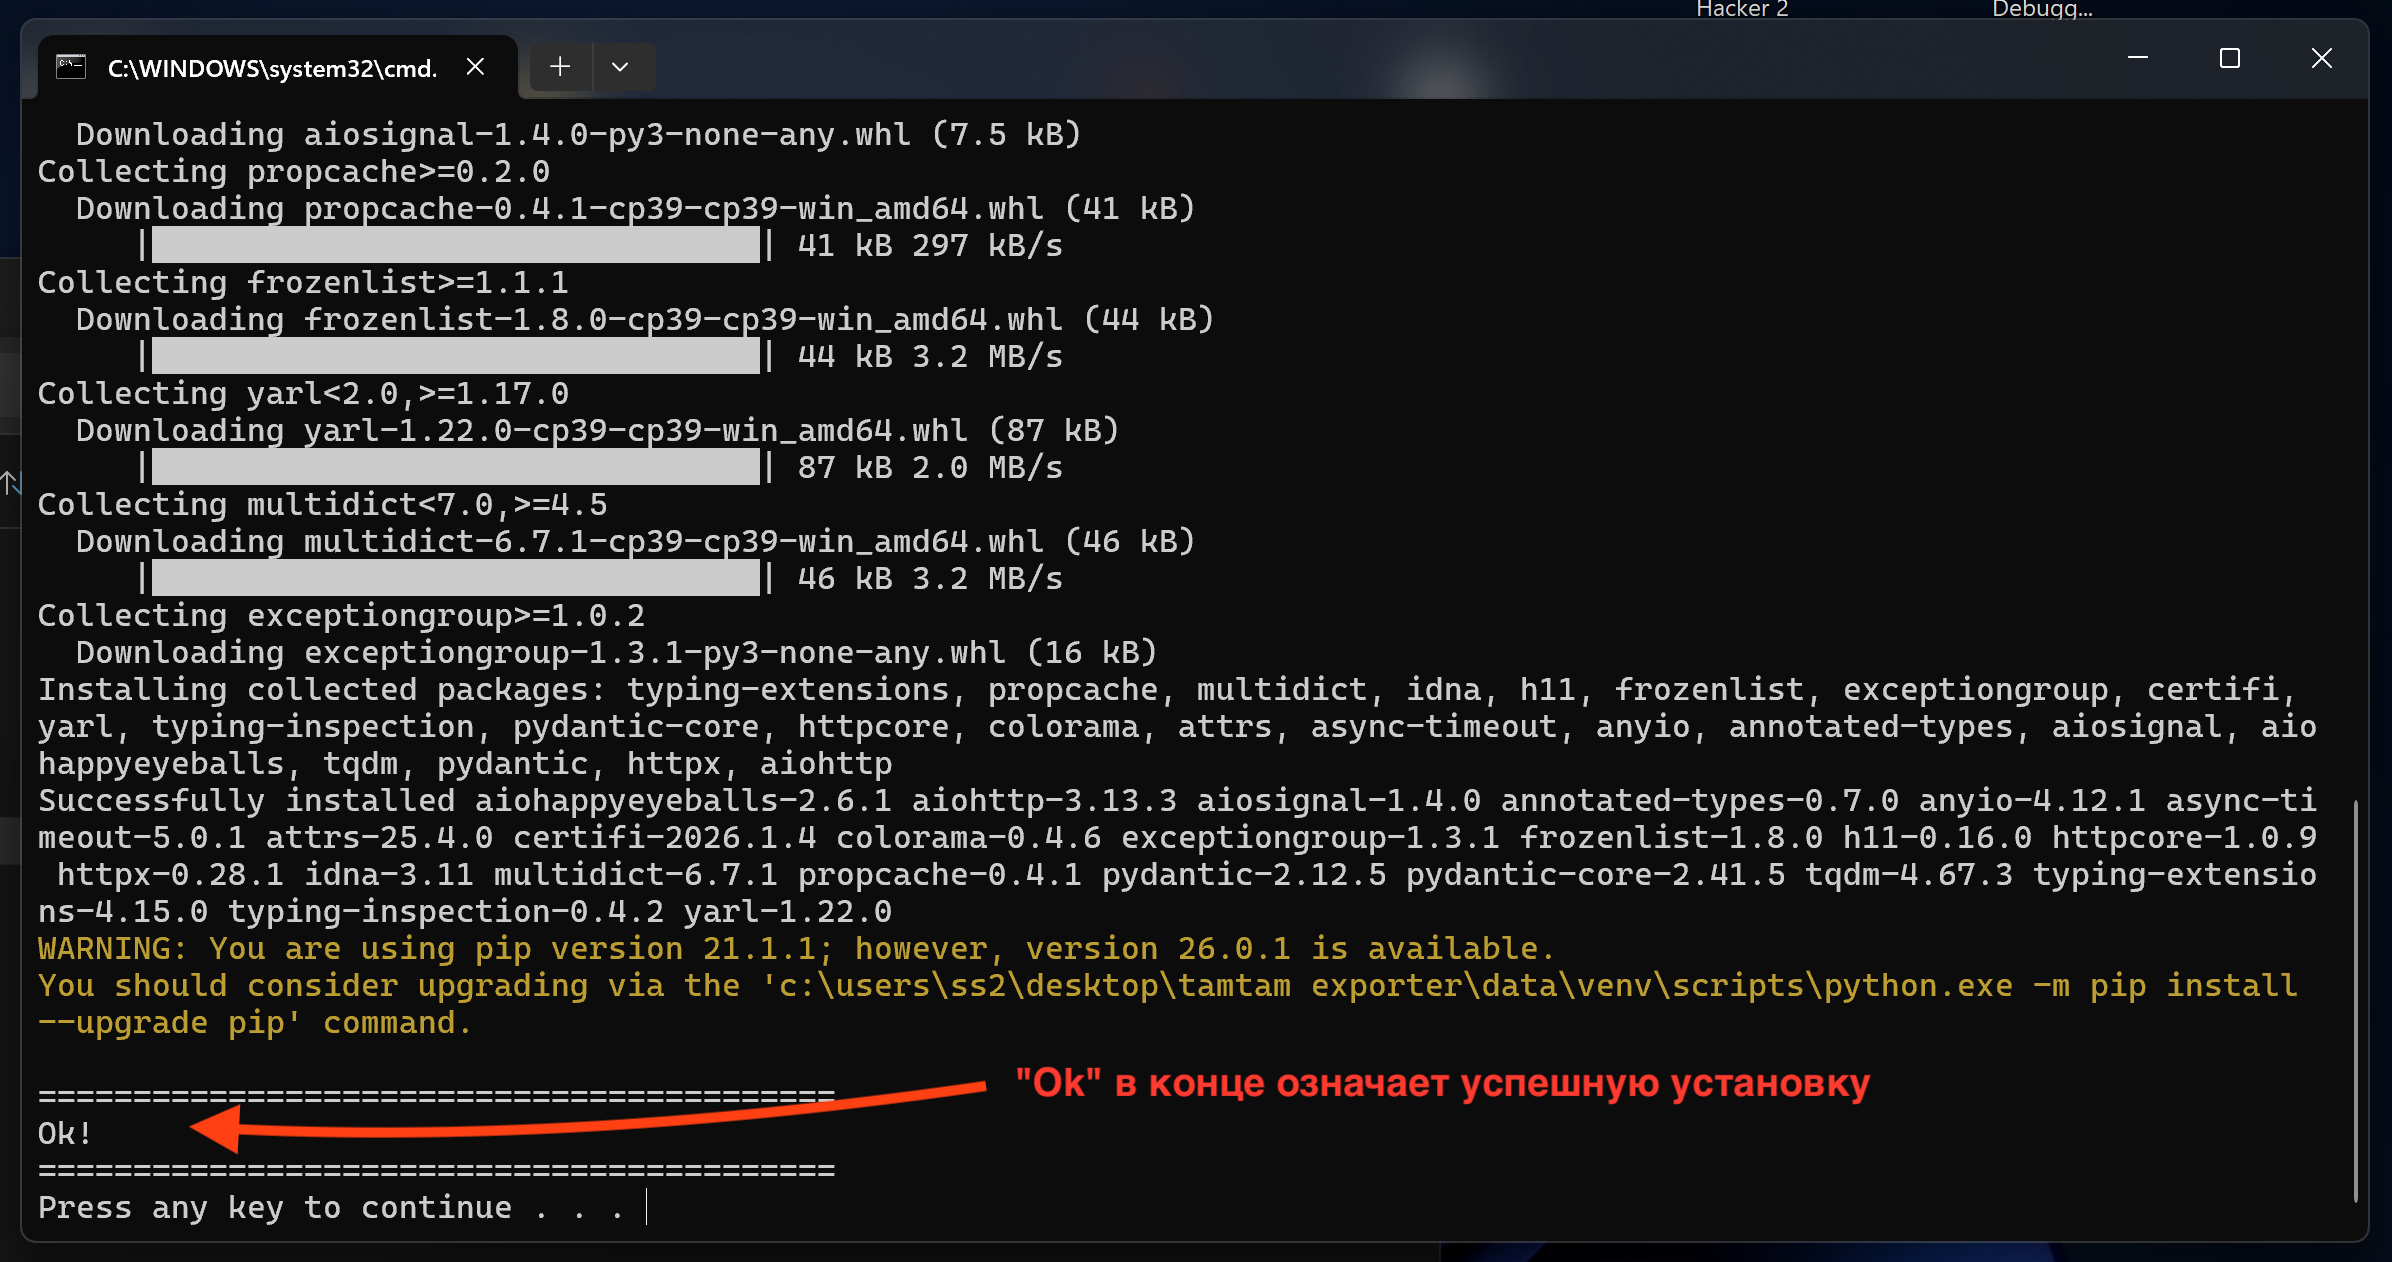Minimize the terminal window
Screen dimensions: 2392x1262
(2138, 59)
